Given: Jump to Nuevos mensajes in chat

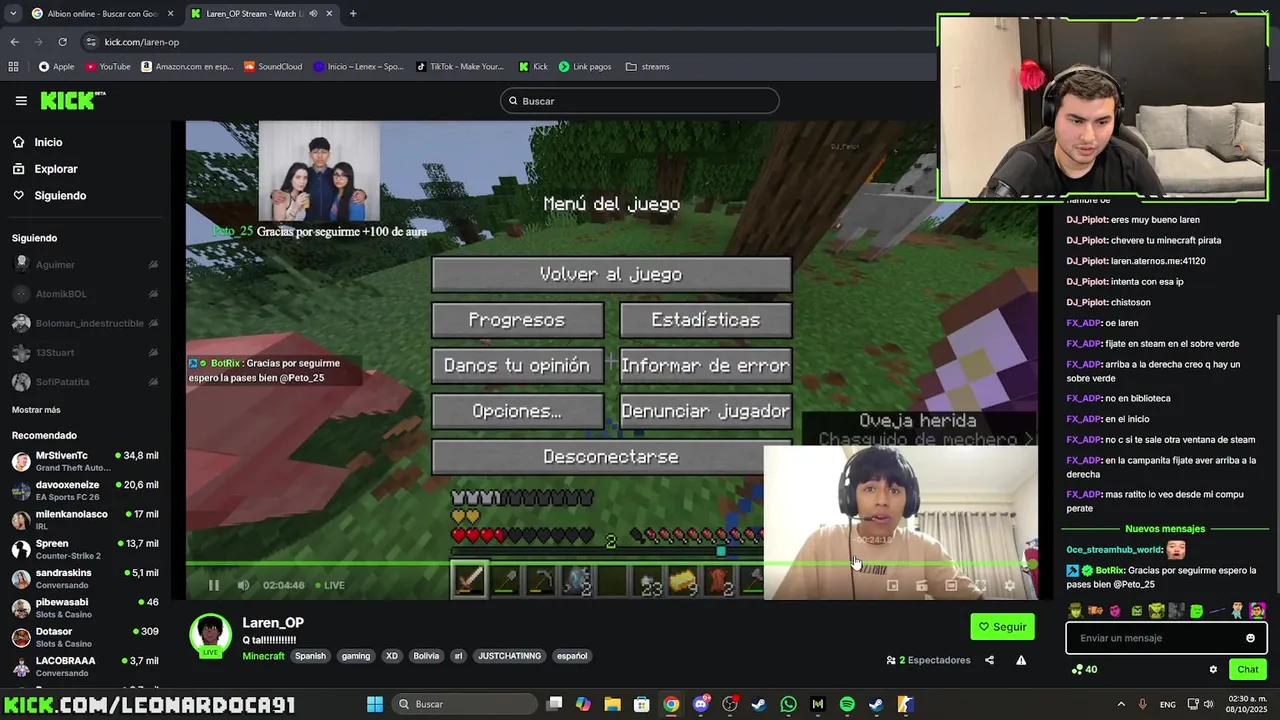Looking at the screenshot, I should [x=1164, y=529].
